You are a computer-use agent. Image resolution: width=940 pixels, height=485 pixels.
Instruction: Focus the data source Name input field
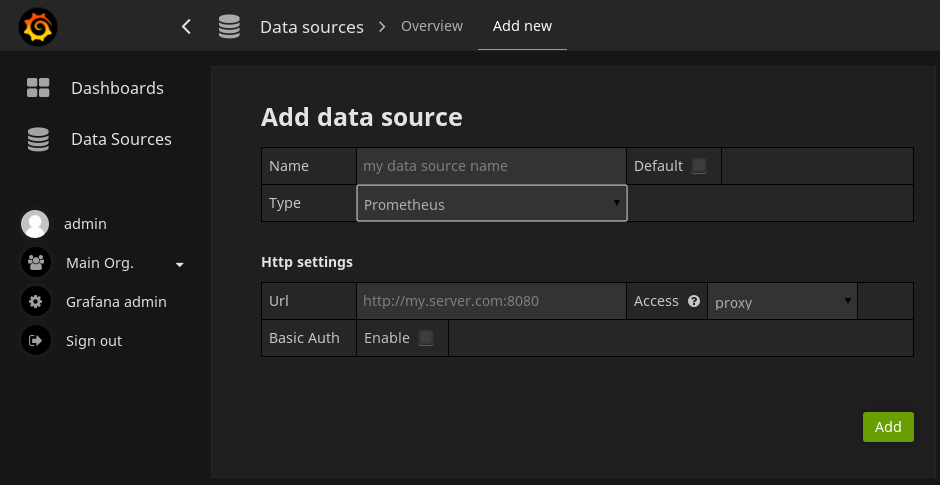490,166
